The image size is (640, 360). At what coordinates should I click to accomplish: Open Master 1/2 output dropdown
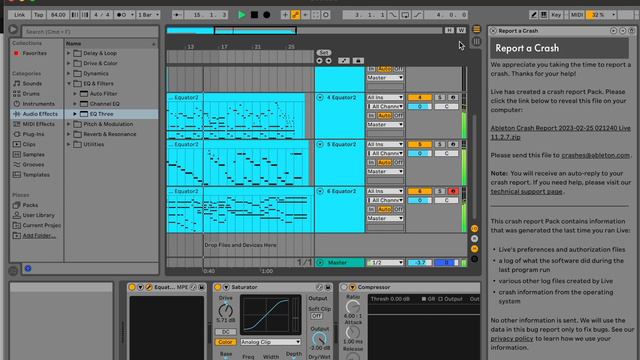click(385, 262)
